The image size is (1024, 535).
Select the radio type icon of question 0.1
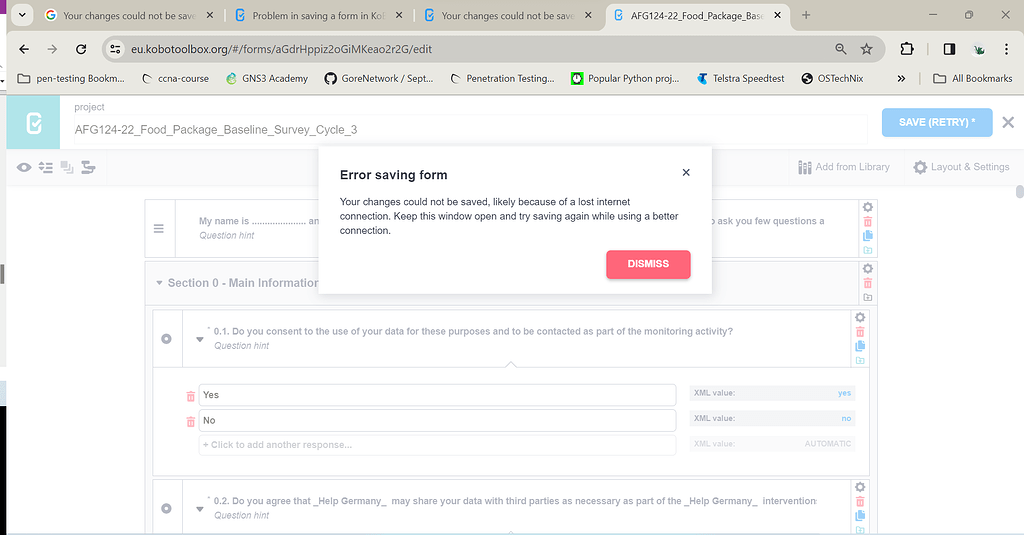tap(167, 338)
